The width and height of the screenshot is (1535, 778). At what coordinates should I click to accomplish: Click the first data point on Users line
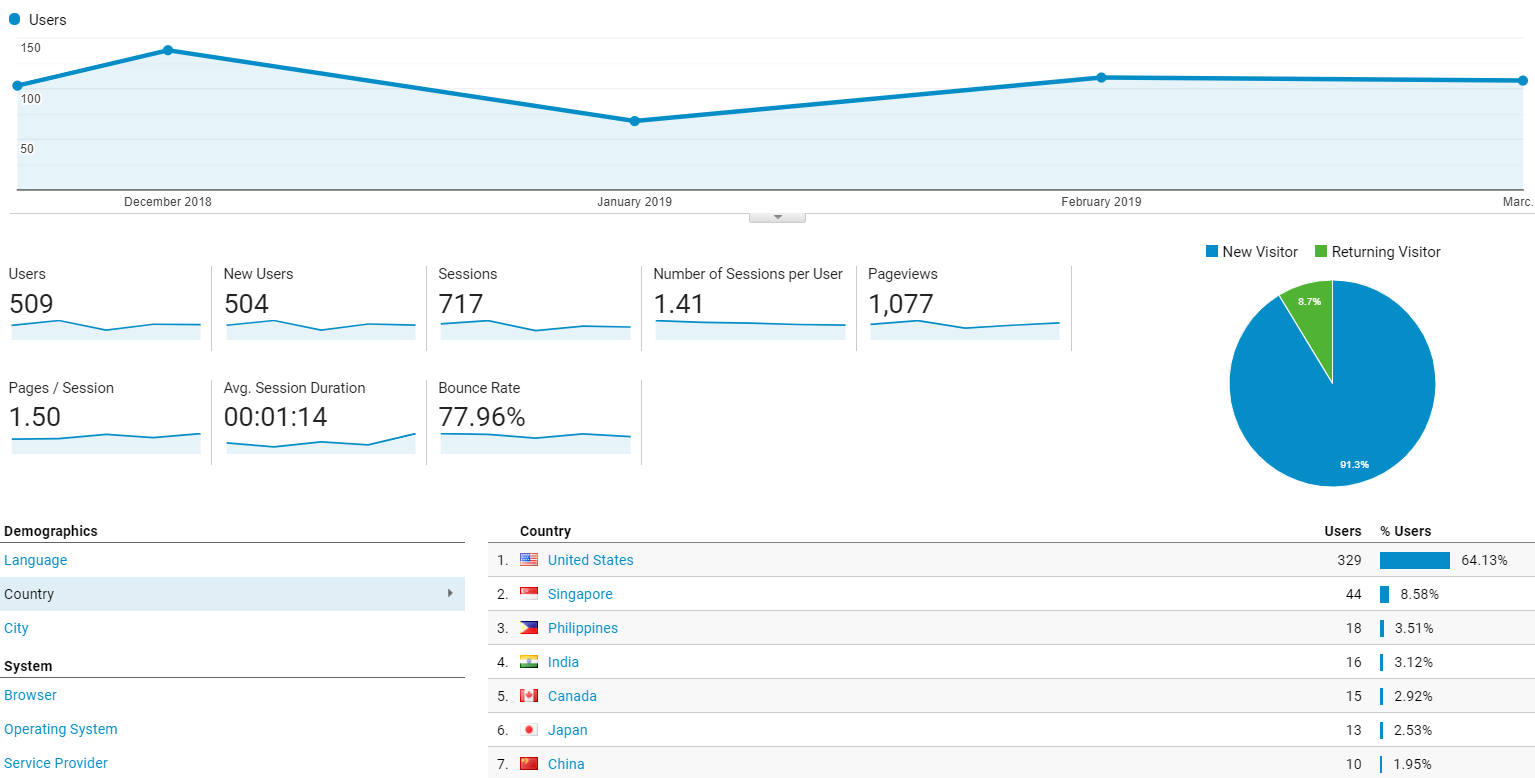point(17,85)
